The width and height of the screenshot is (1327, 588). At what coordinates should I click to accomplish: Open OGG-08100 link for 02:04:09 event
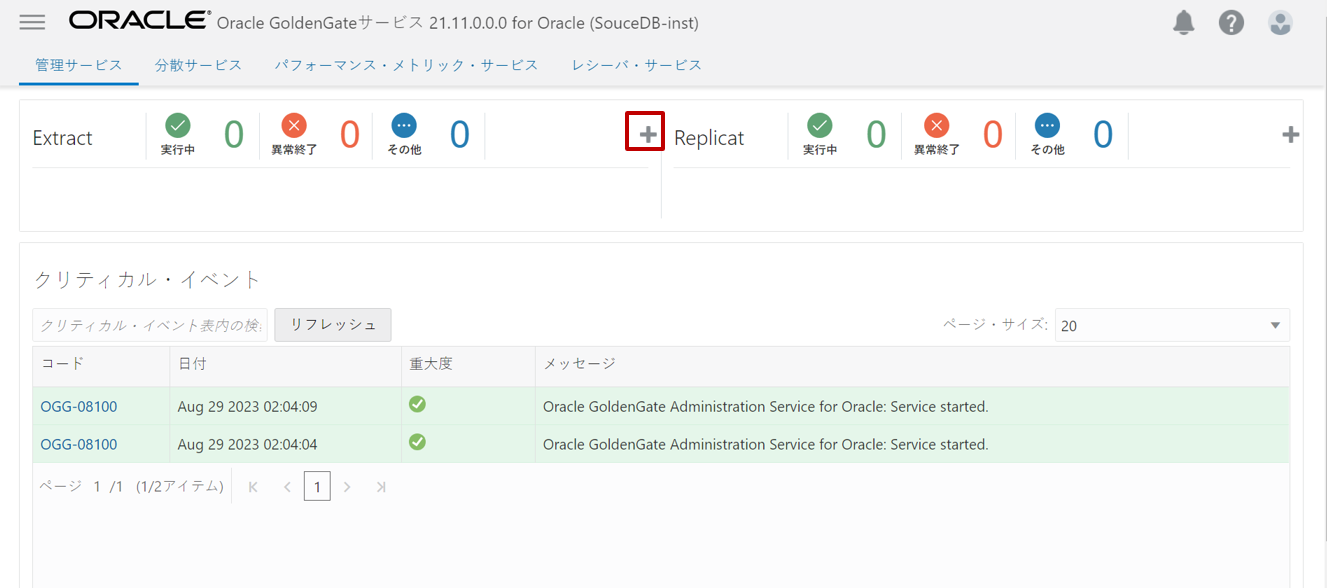point(79,407)
